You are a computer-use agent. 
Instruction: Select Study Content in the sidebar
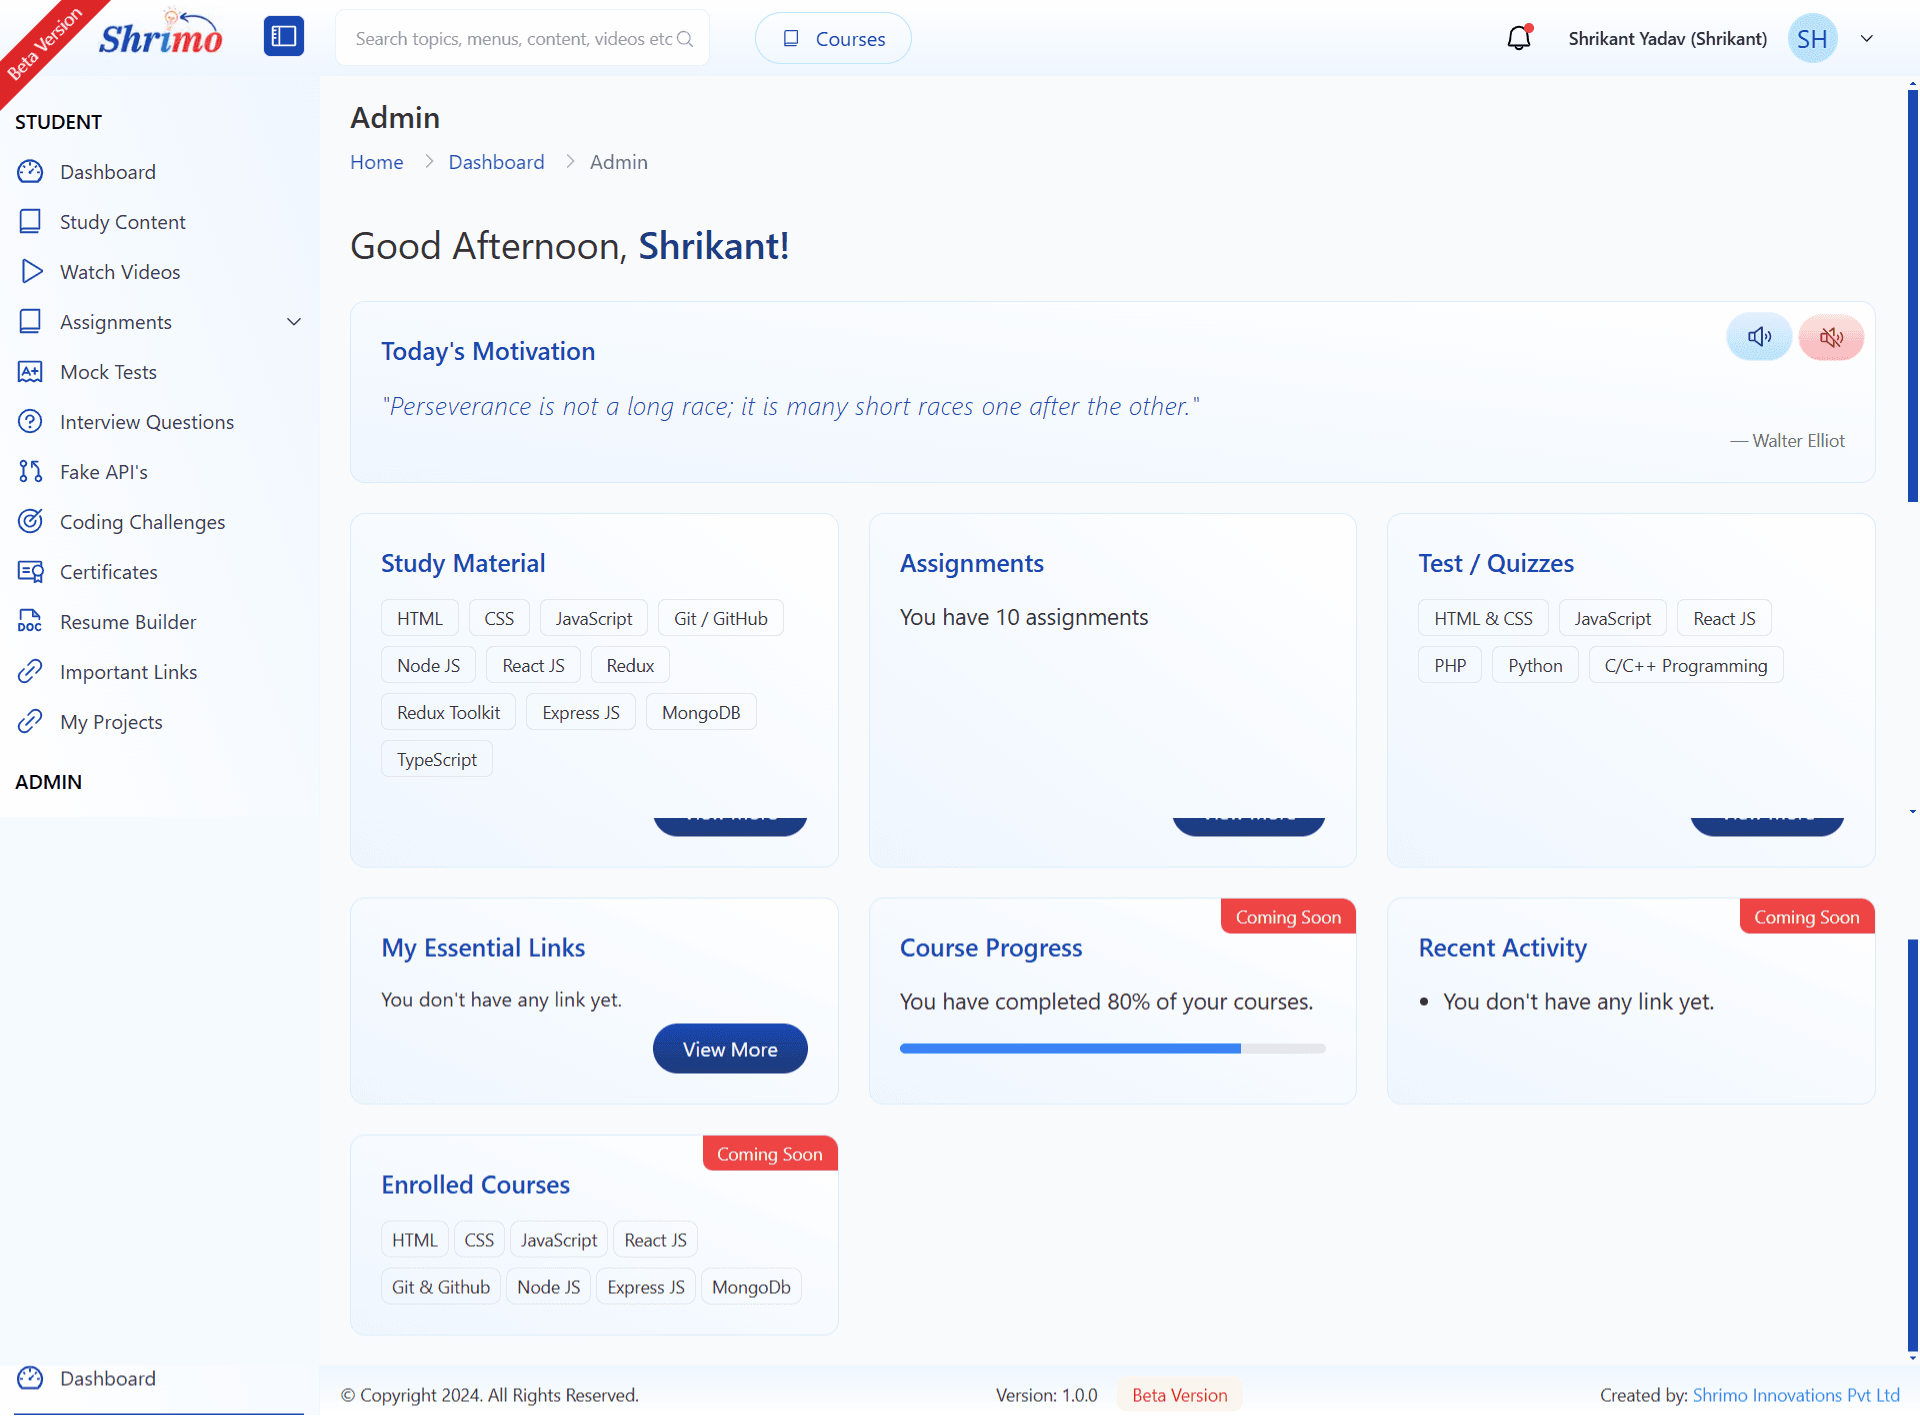[x=122, y=221]
